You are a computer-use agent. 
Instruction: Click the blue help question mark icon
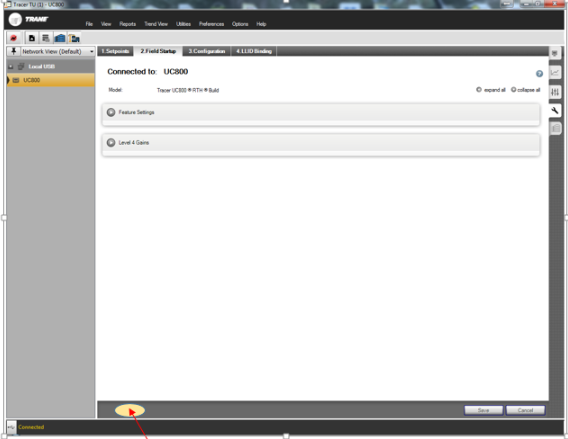pyautogui.click(x=539, y=74)
